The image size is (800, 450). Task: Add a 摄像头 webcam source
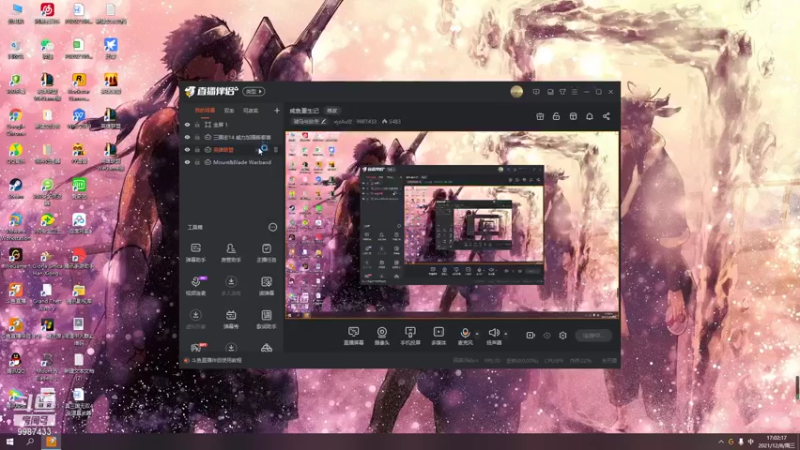pyautogui.click(x=382, y=336)
